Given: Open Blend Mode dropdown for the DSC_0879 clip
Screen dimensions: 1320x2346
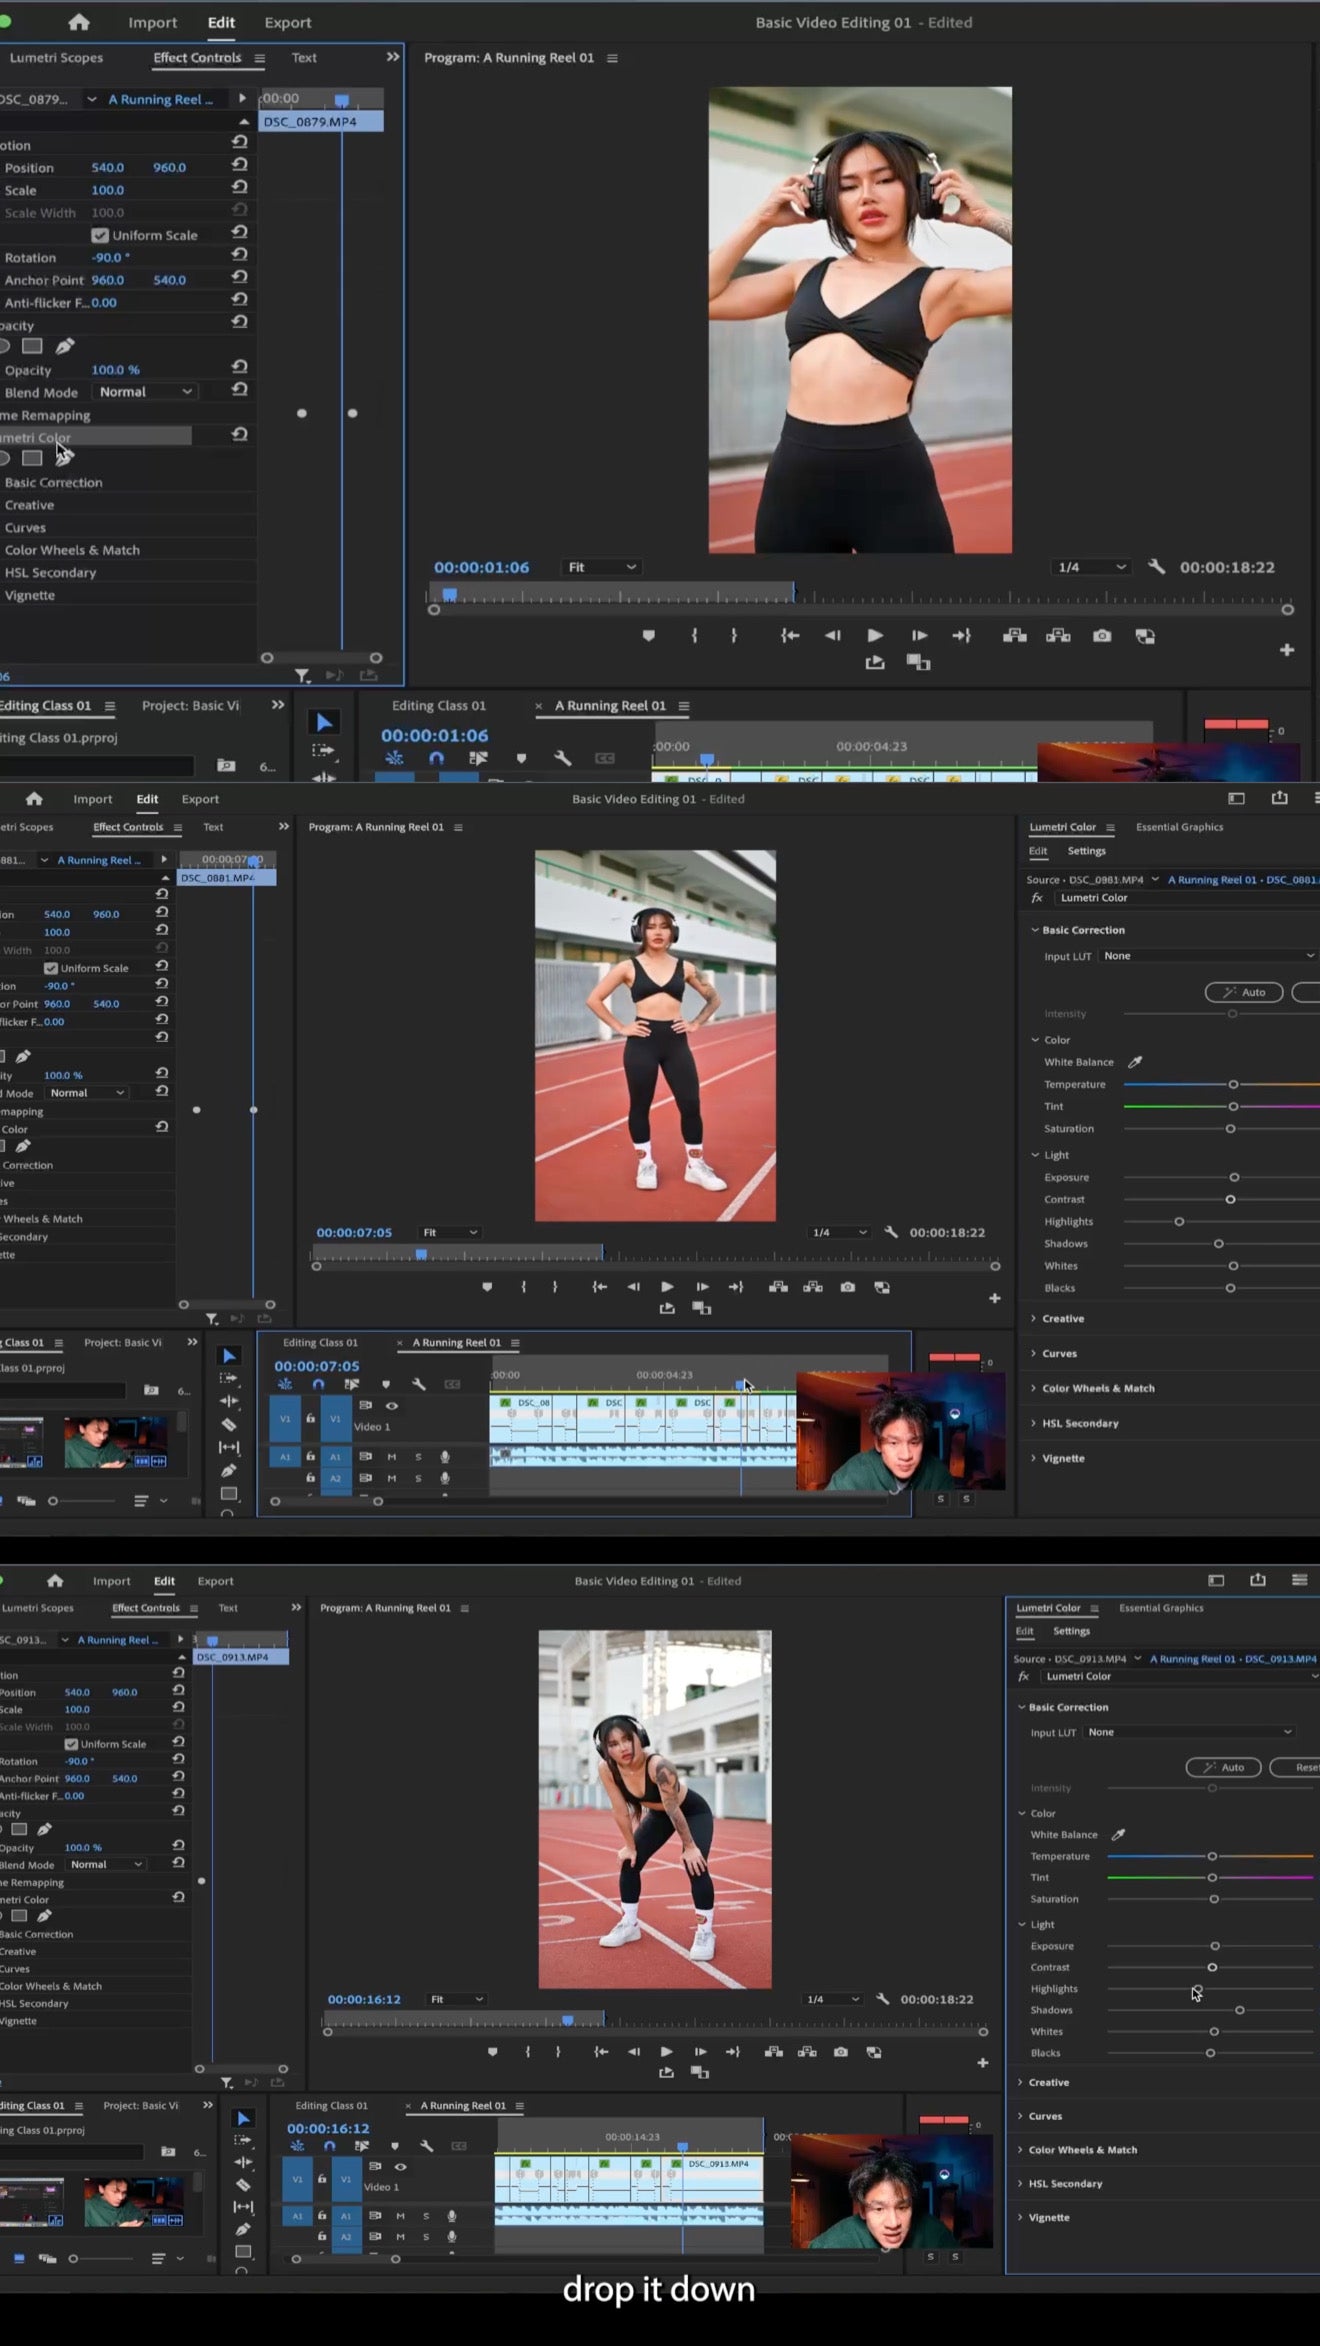Looking at the screenshot, I should 145,392.
